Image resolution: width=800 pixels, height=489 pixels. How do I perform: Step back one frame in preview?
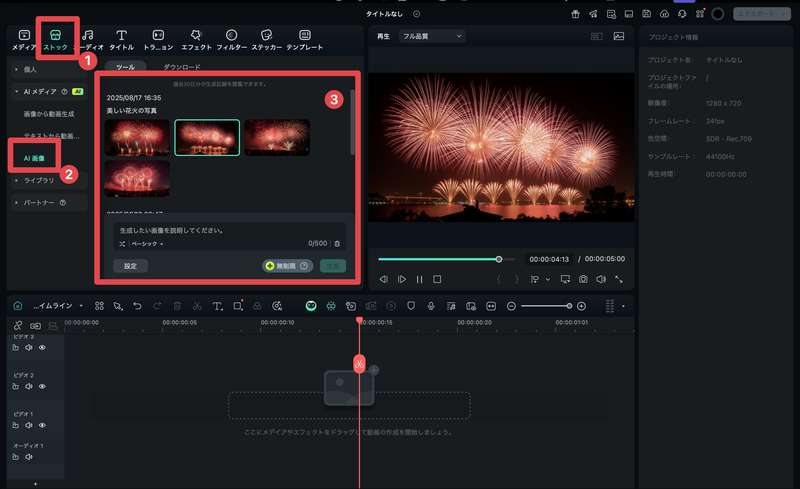[384, 279]
